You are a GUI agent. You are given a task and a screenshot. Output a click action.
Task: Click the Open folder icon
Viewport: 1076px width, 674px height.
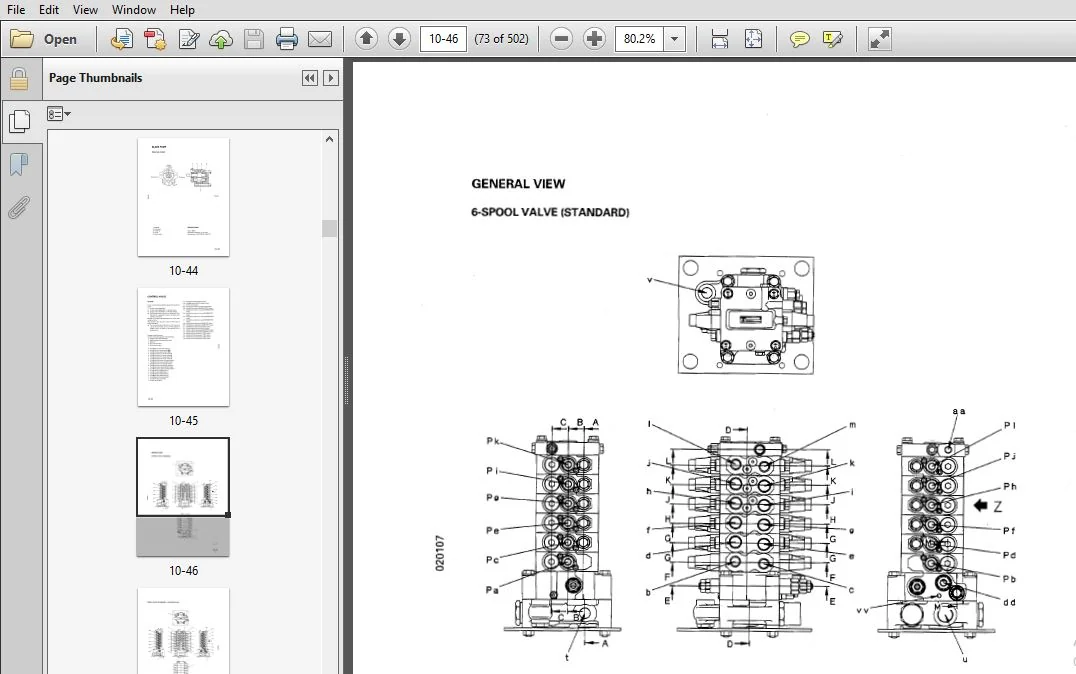point(22,39)
